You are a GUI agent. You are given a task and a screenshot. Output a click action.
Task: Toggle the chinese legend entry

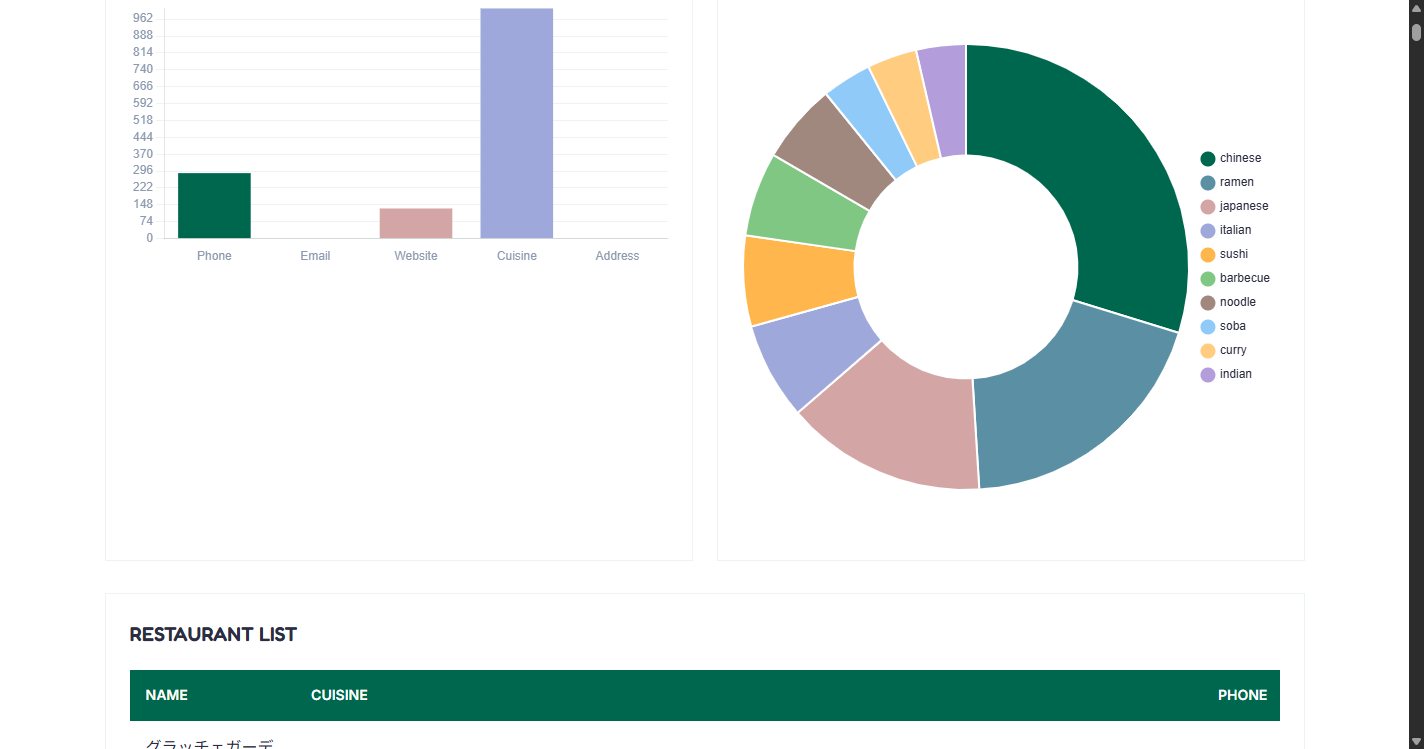click(x=1231, y=158)
